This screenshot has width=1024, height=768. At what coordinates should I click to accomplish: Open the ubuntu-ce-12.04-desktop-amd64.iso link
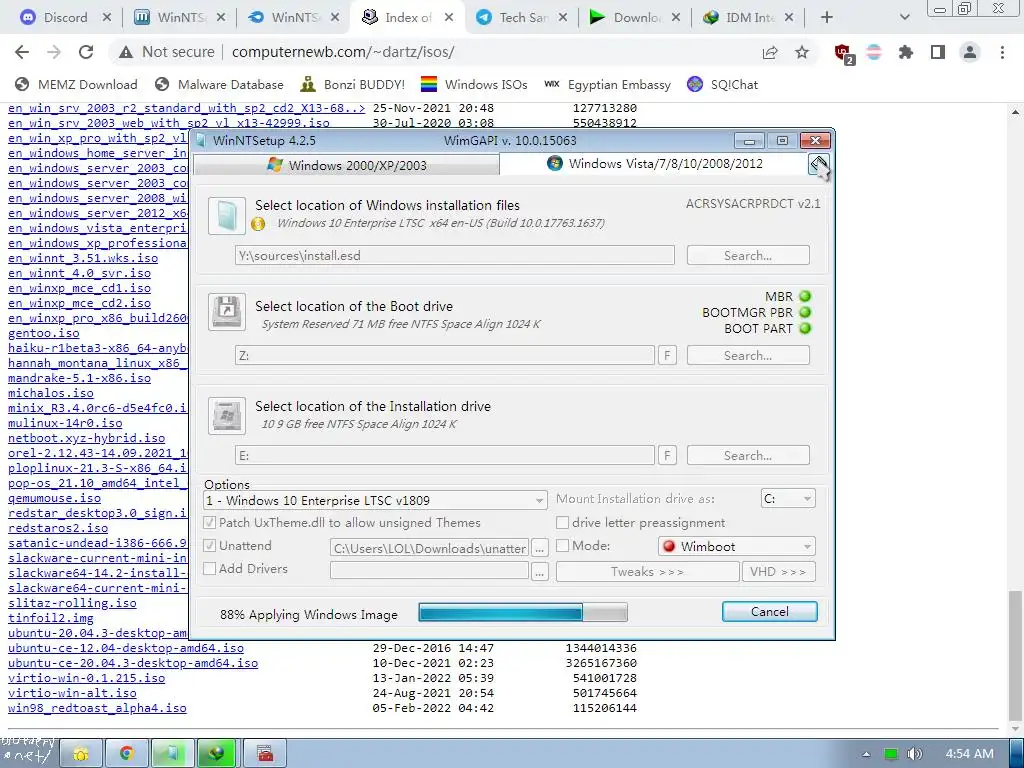(126, 648)
